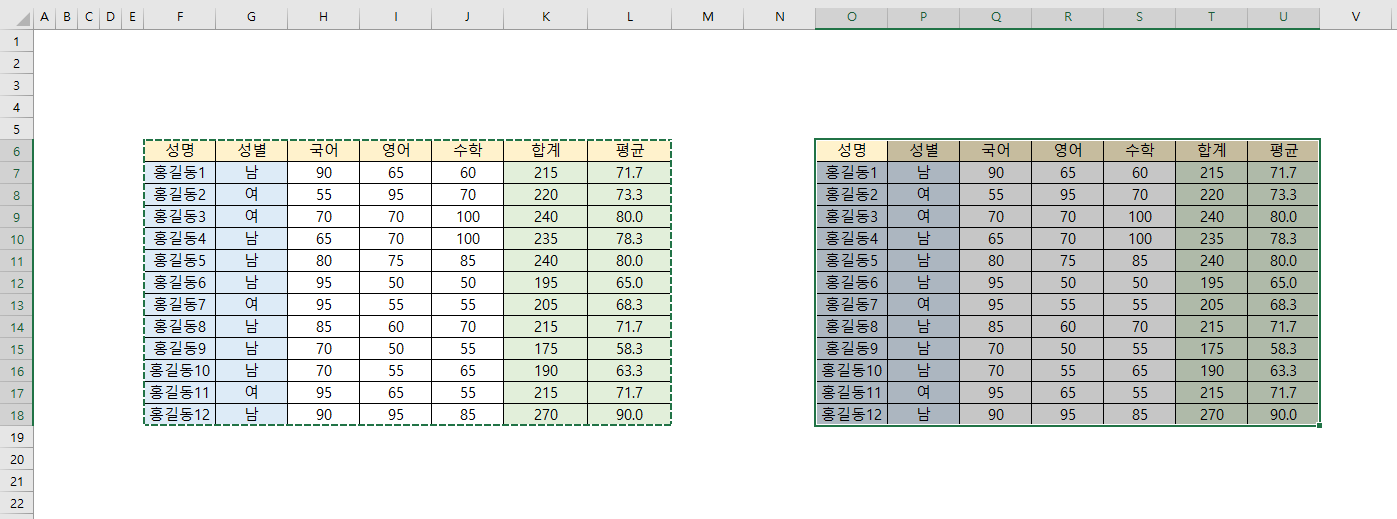The image size is (1397, 519).
Task: Click 평균 header cell in column U
Action: pyautogui.click(x=1283, y=150)
